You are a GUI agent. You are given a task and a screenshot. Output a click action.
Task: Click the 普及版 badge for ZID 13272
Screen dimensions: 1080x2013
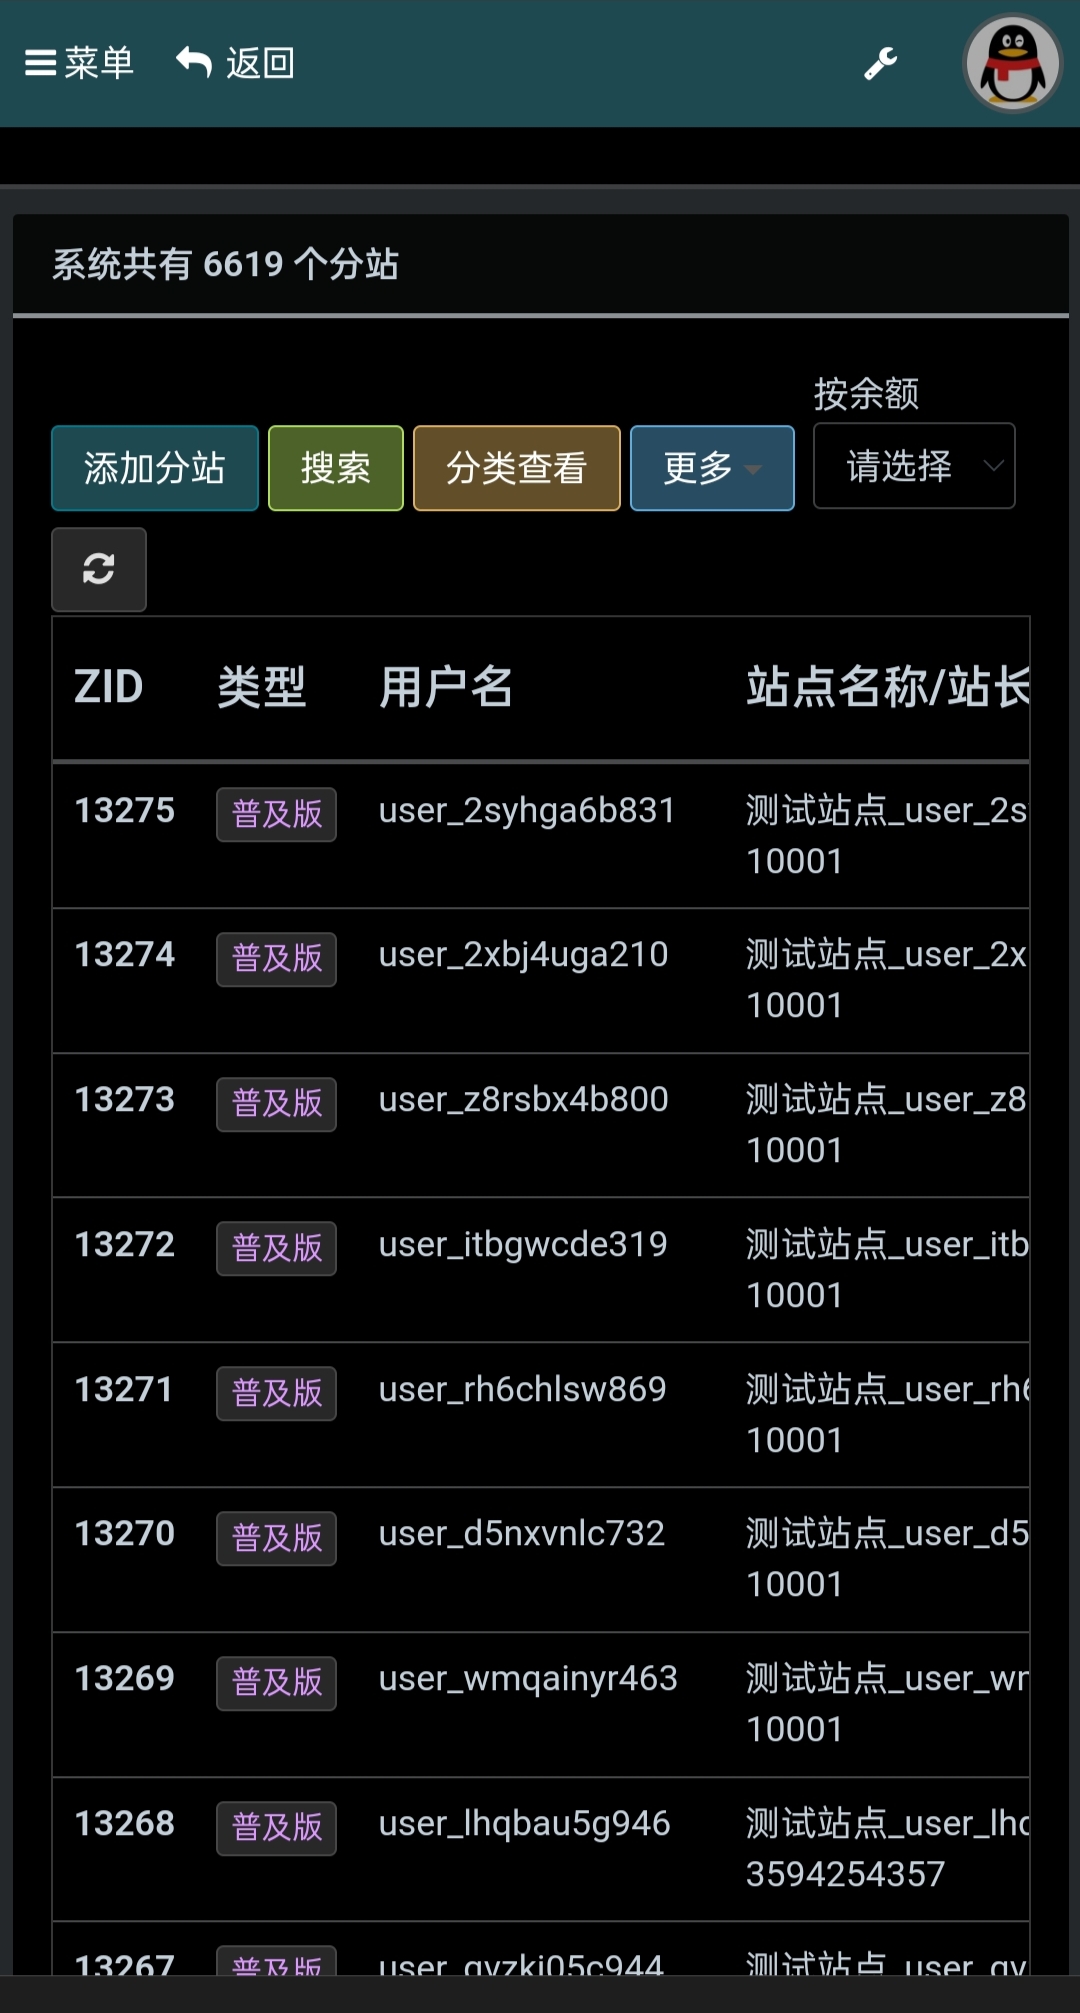276,1248
